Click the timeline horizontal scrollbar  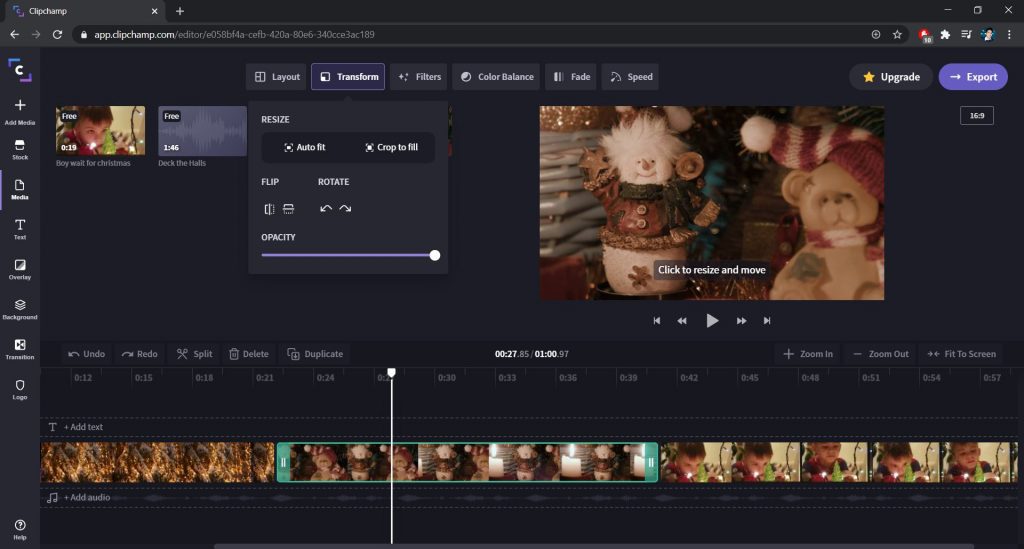[x=594, y=546]
